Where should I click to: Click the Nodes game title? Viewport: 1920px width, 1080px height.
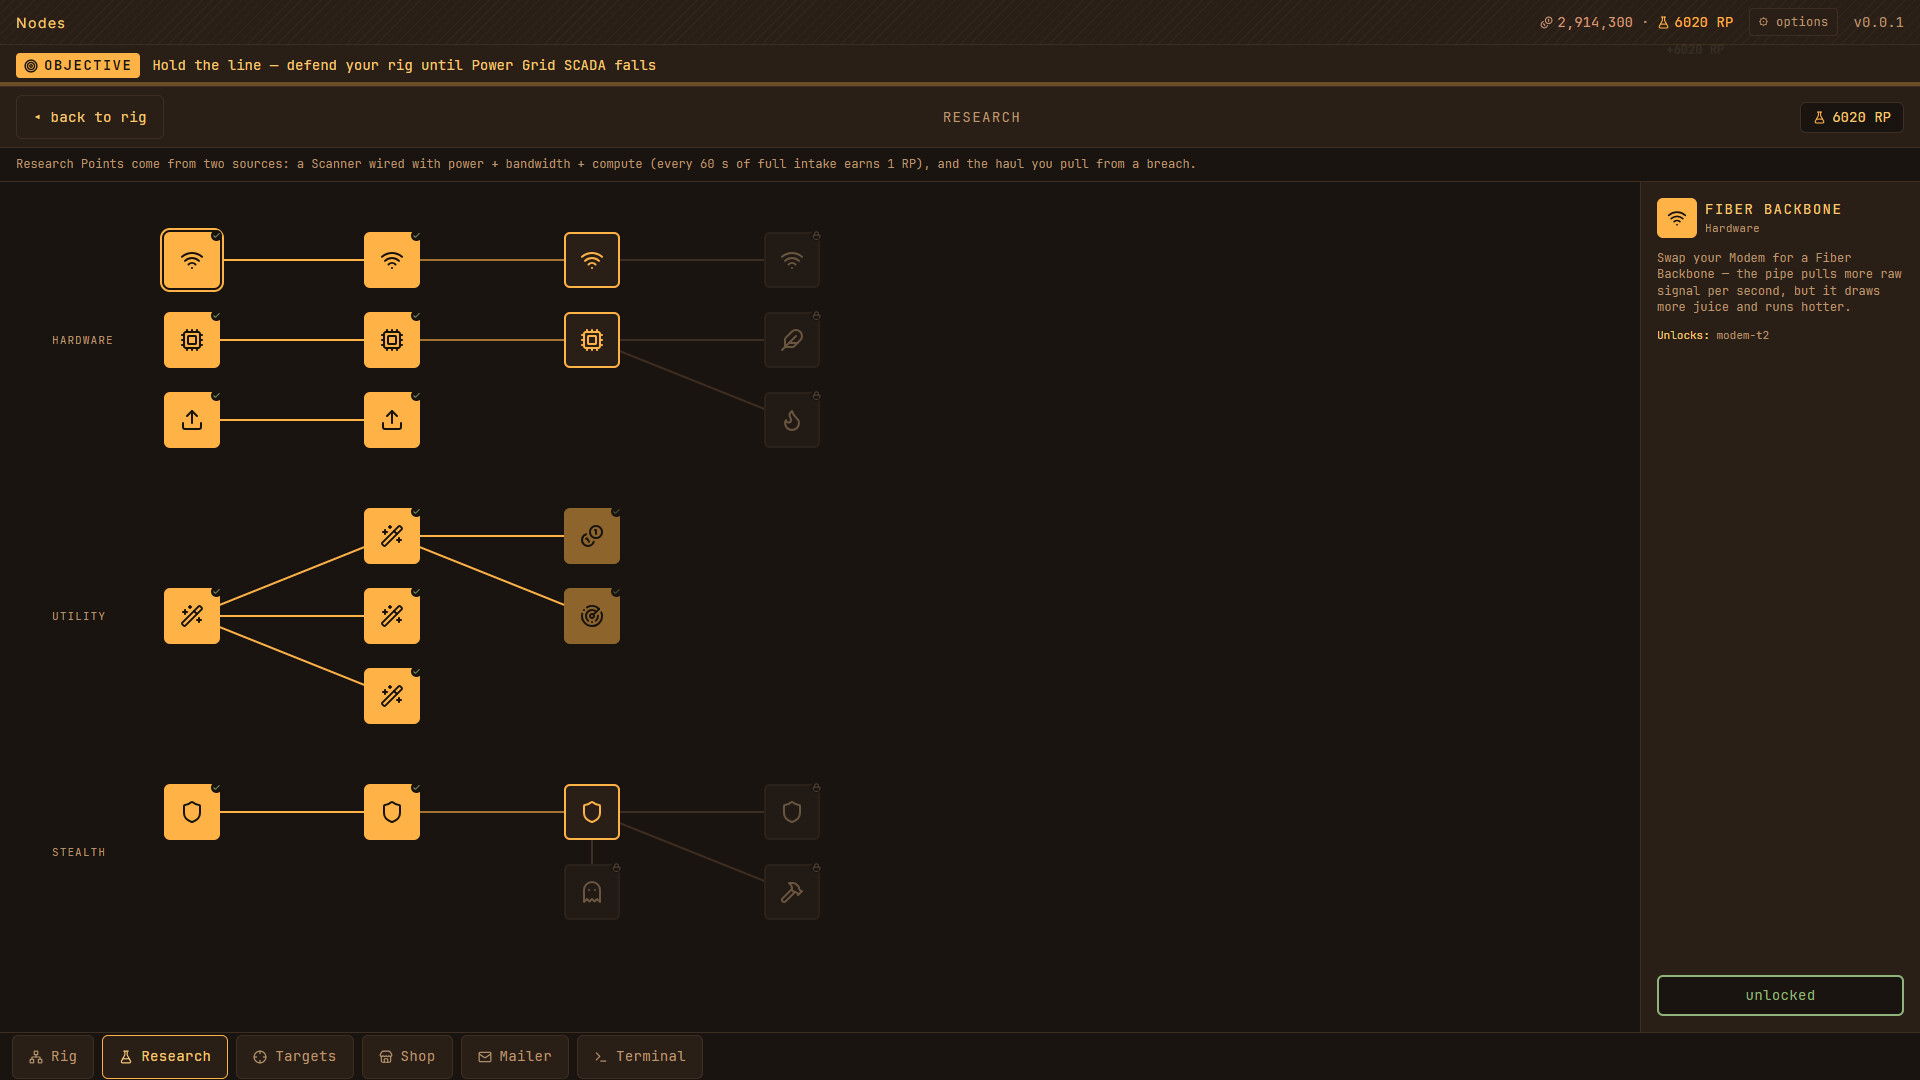(x=41, y=23)
